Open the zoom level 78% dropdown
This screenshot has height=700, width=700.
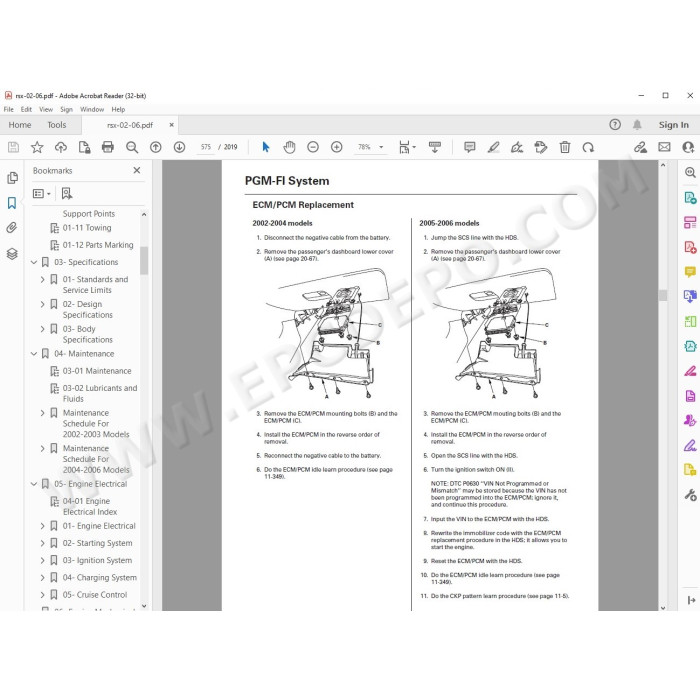click(x=381, y=147)
